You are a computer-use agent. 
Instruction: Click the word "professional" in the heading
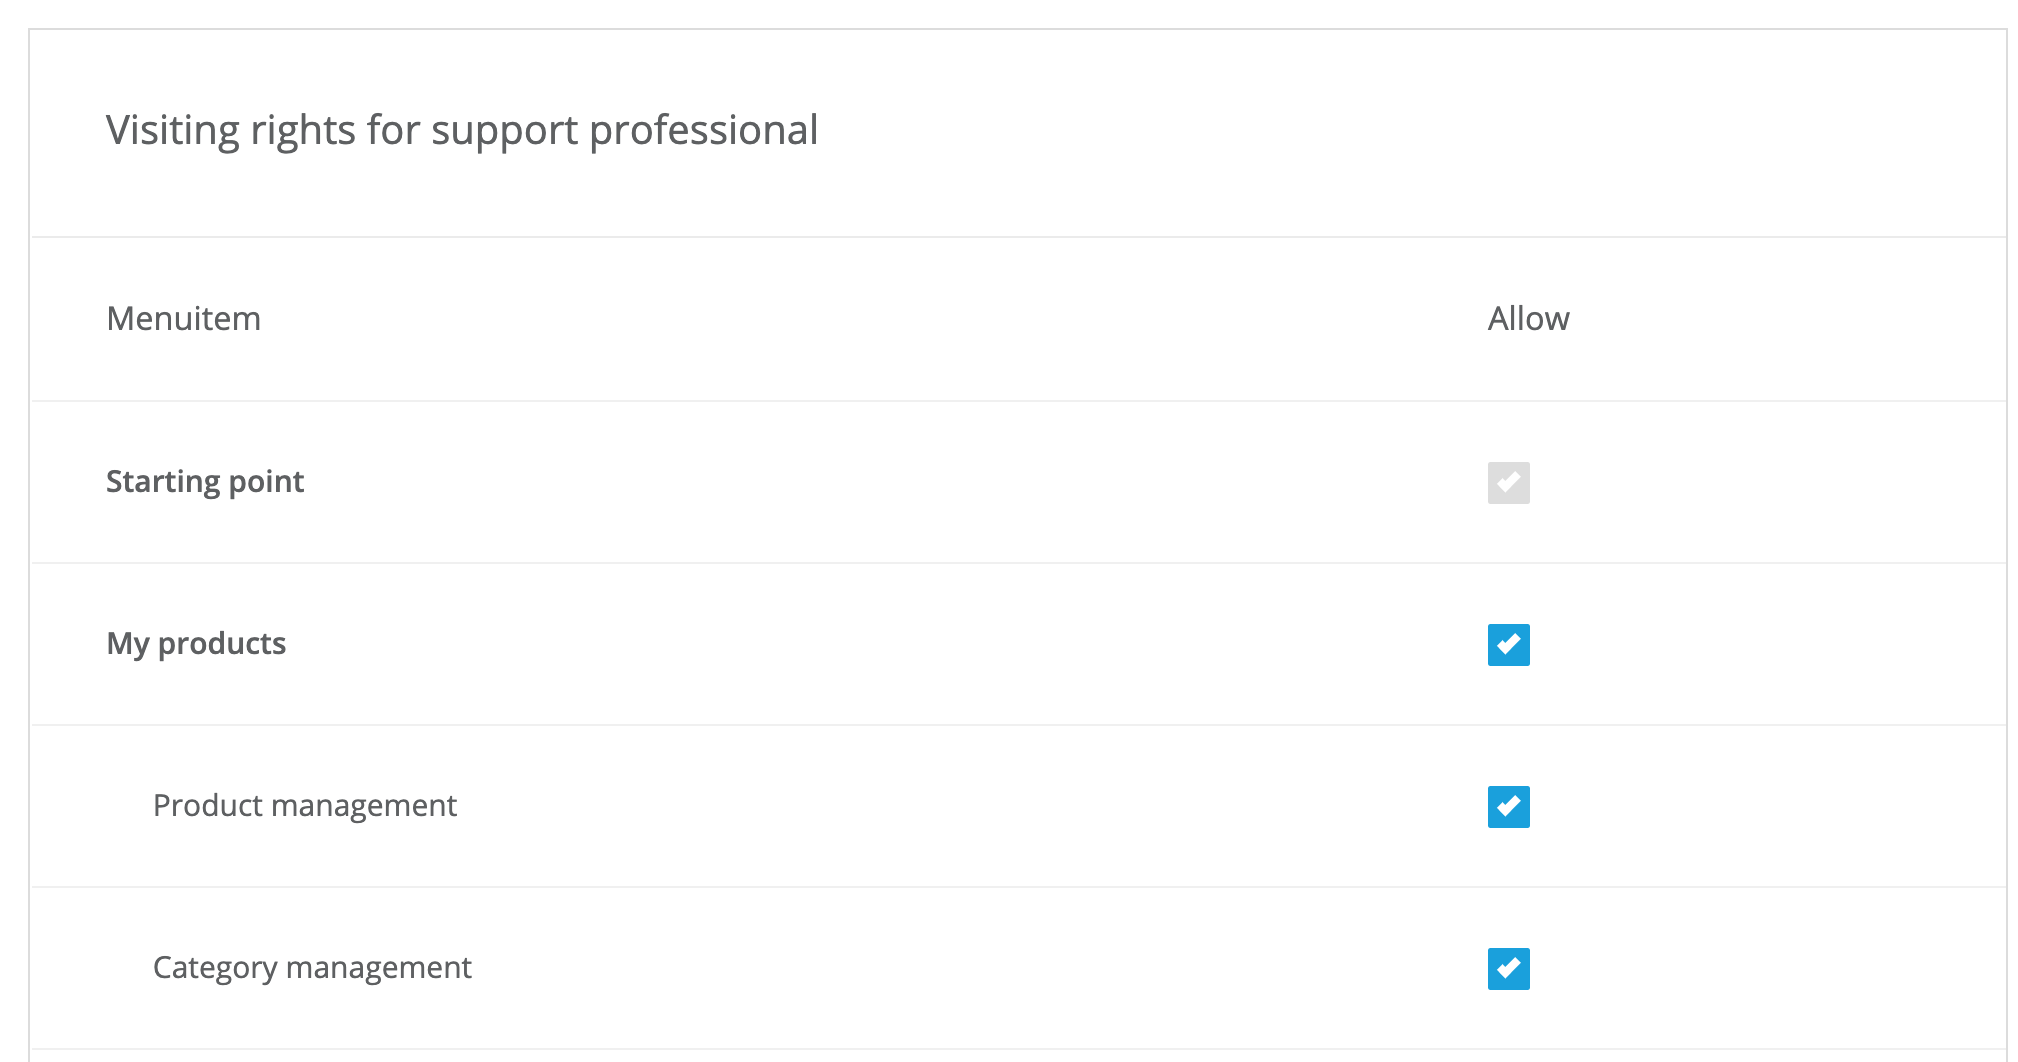pos(703,131)
